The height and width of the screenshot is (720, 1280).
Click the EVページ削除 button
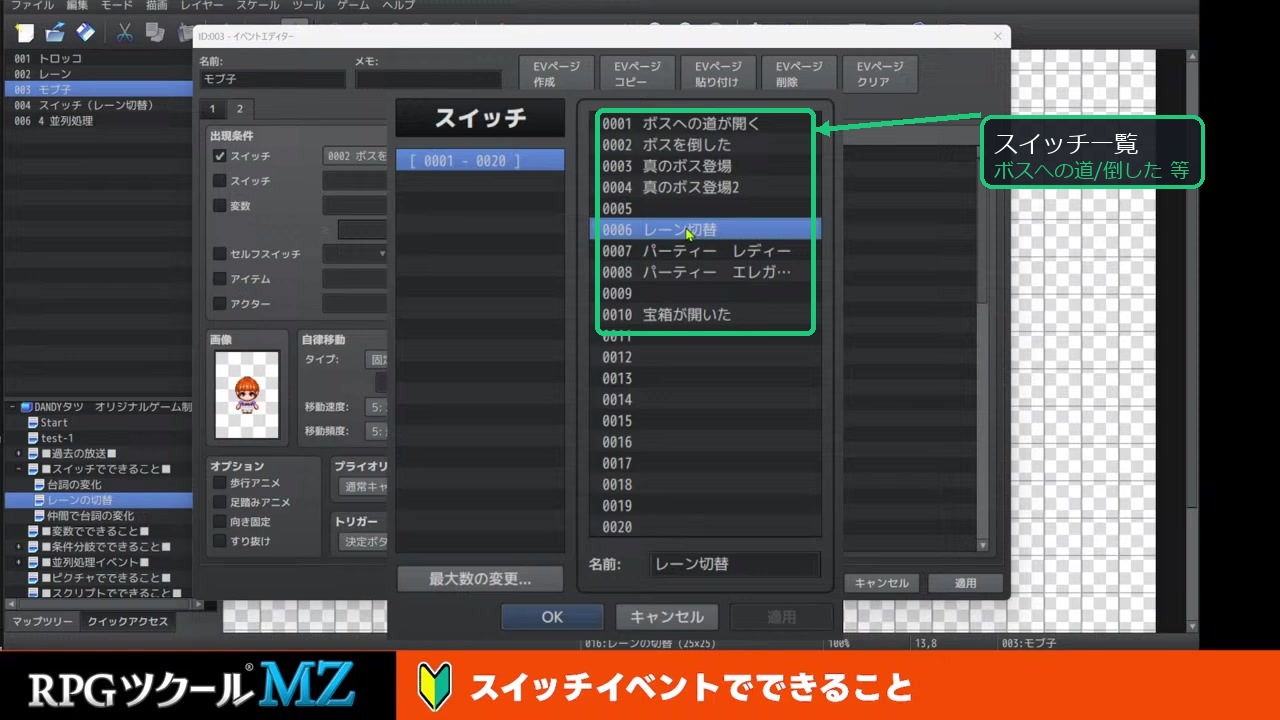pos(799,74)
